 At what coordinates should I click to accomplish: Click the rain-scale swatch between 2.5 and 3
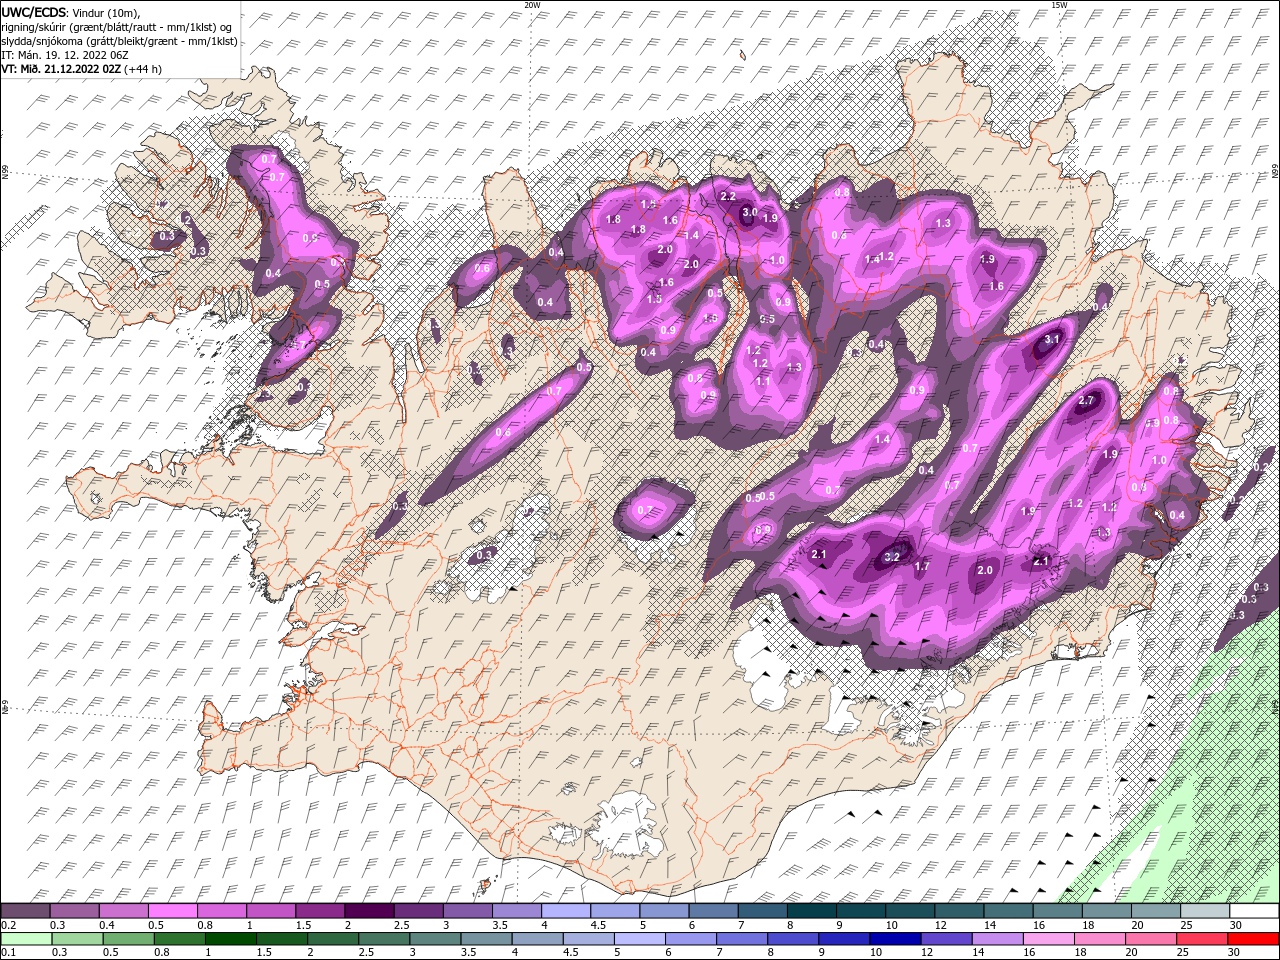coord(385,938)
